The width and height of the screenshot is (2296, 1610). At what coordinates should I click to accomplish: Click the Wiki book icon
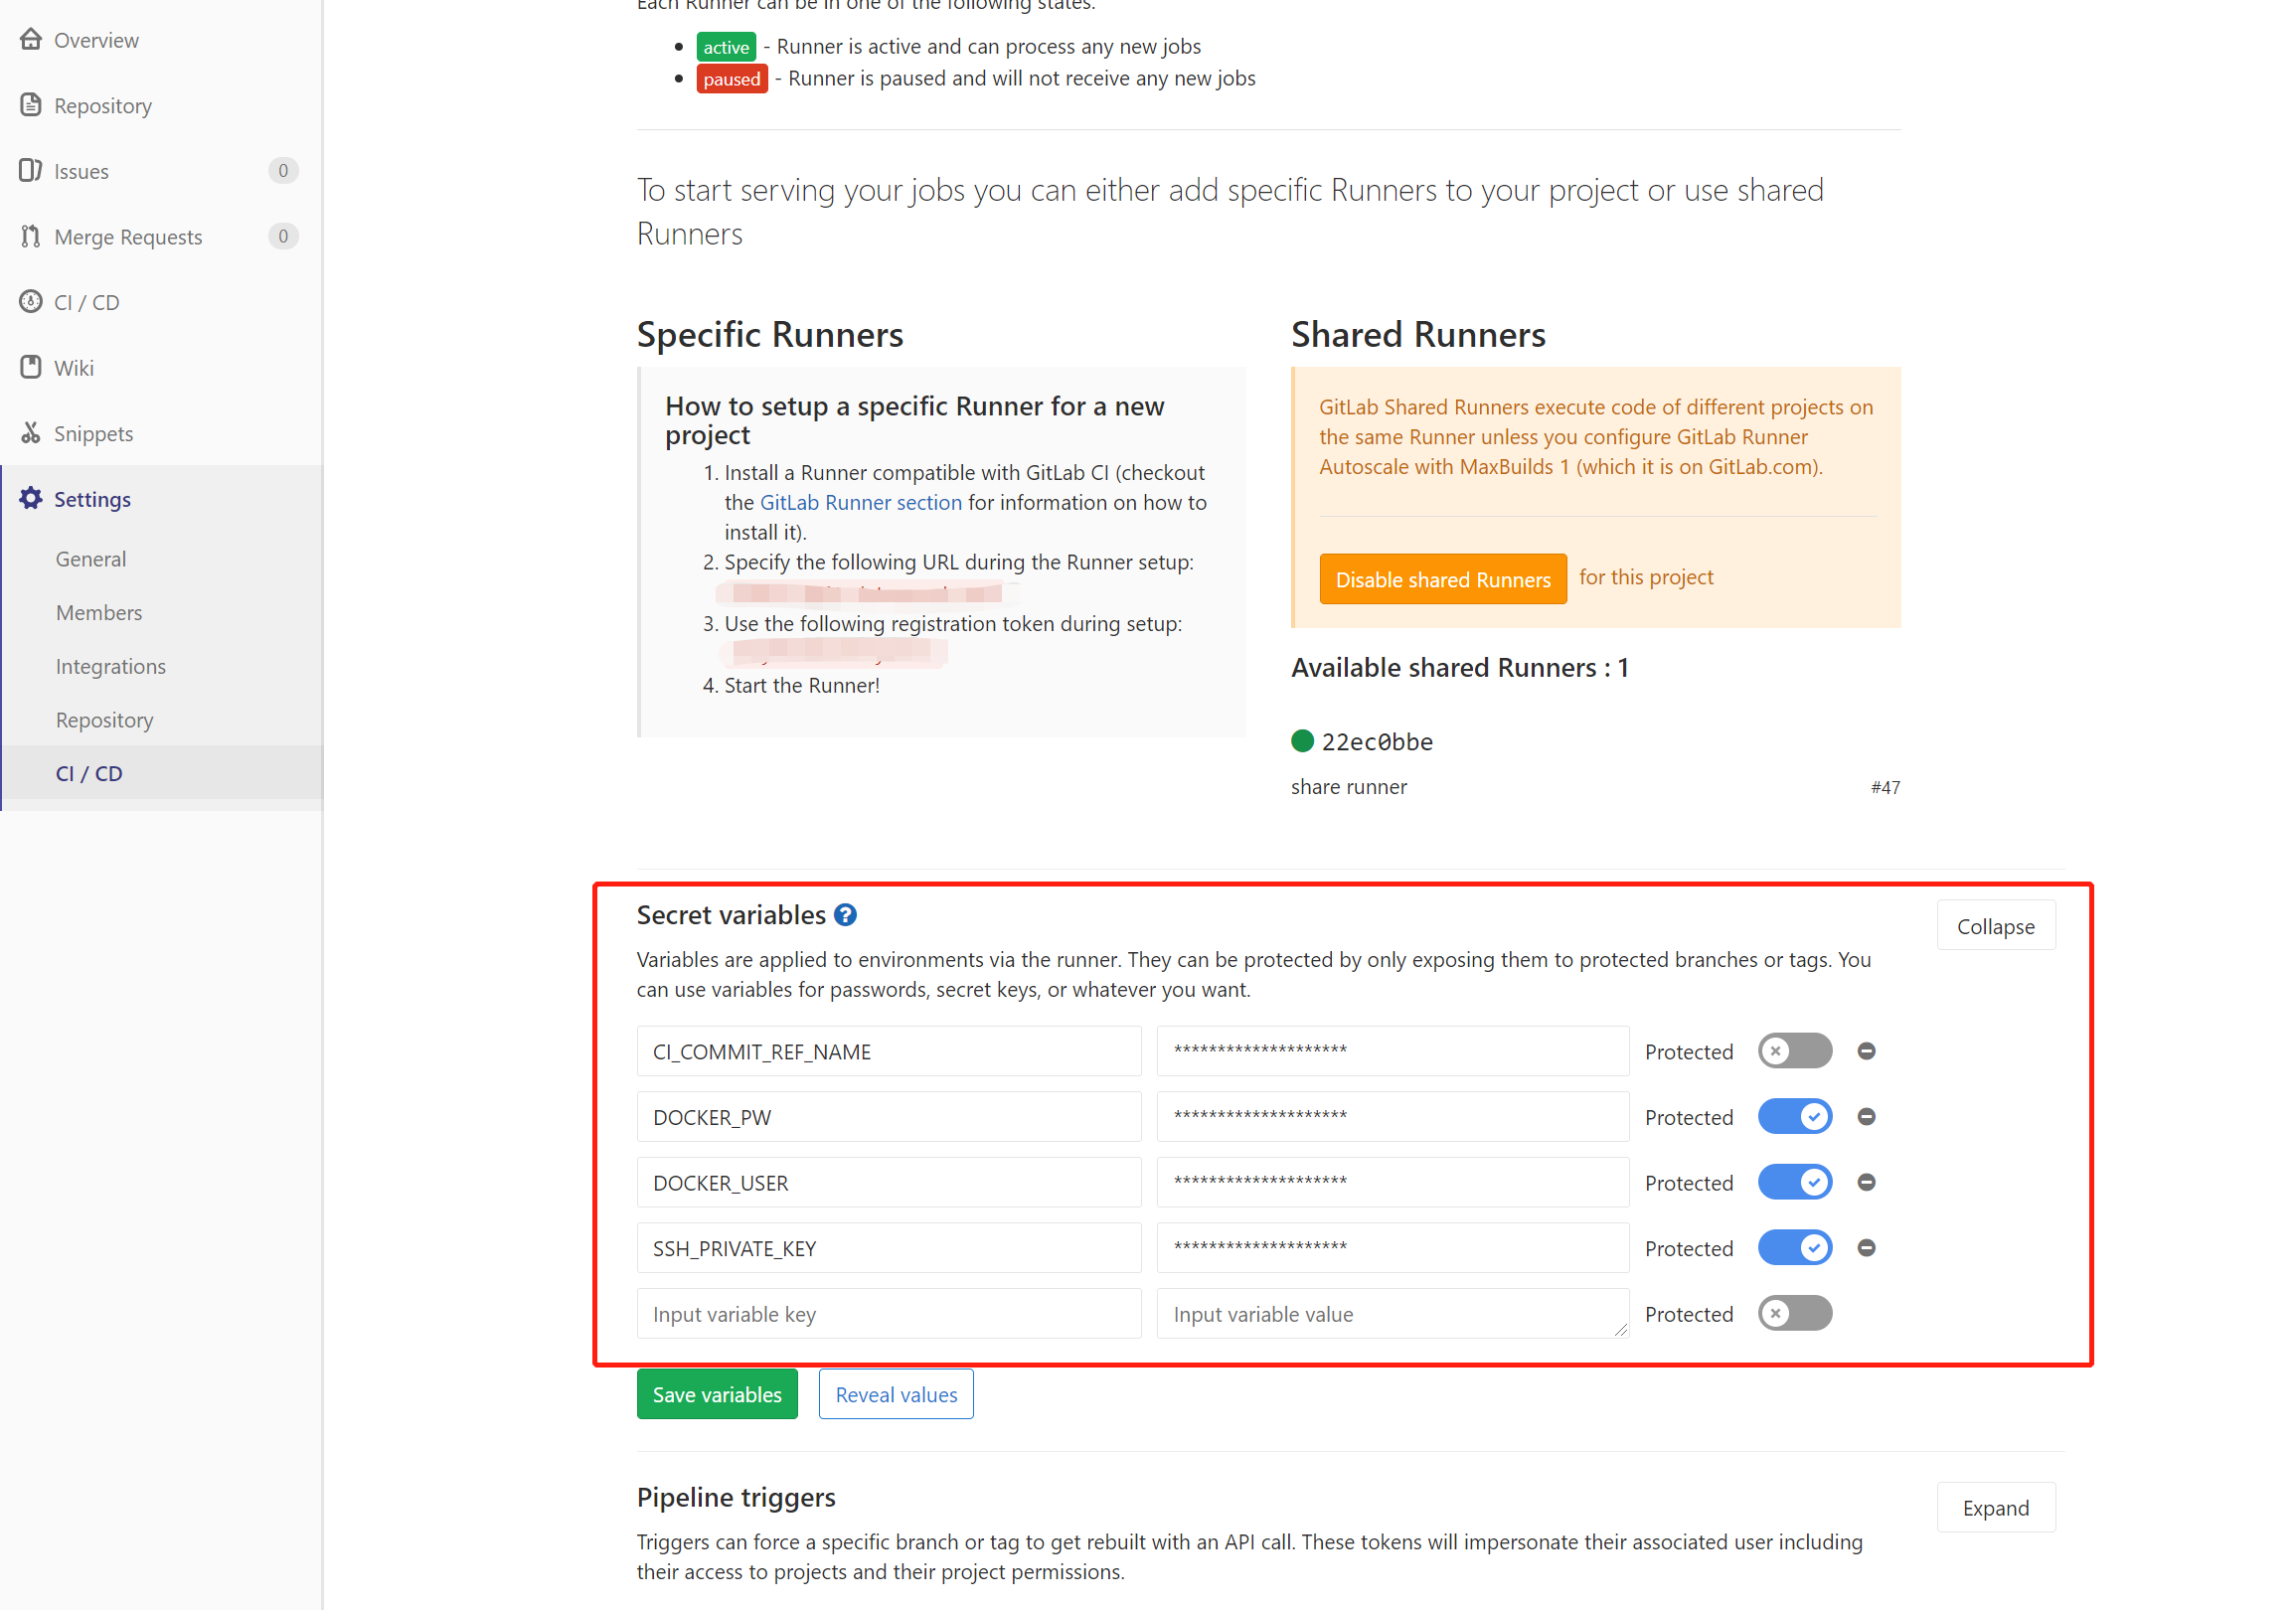[31, 367]
